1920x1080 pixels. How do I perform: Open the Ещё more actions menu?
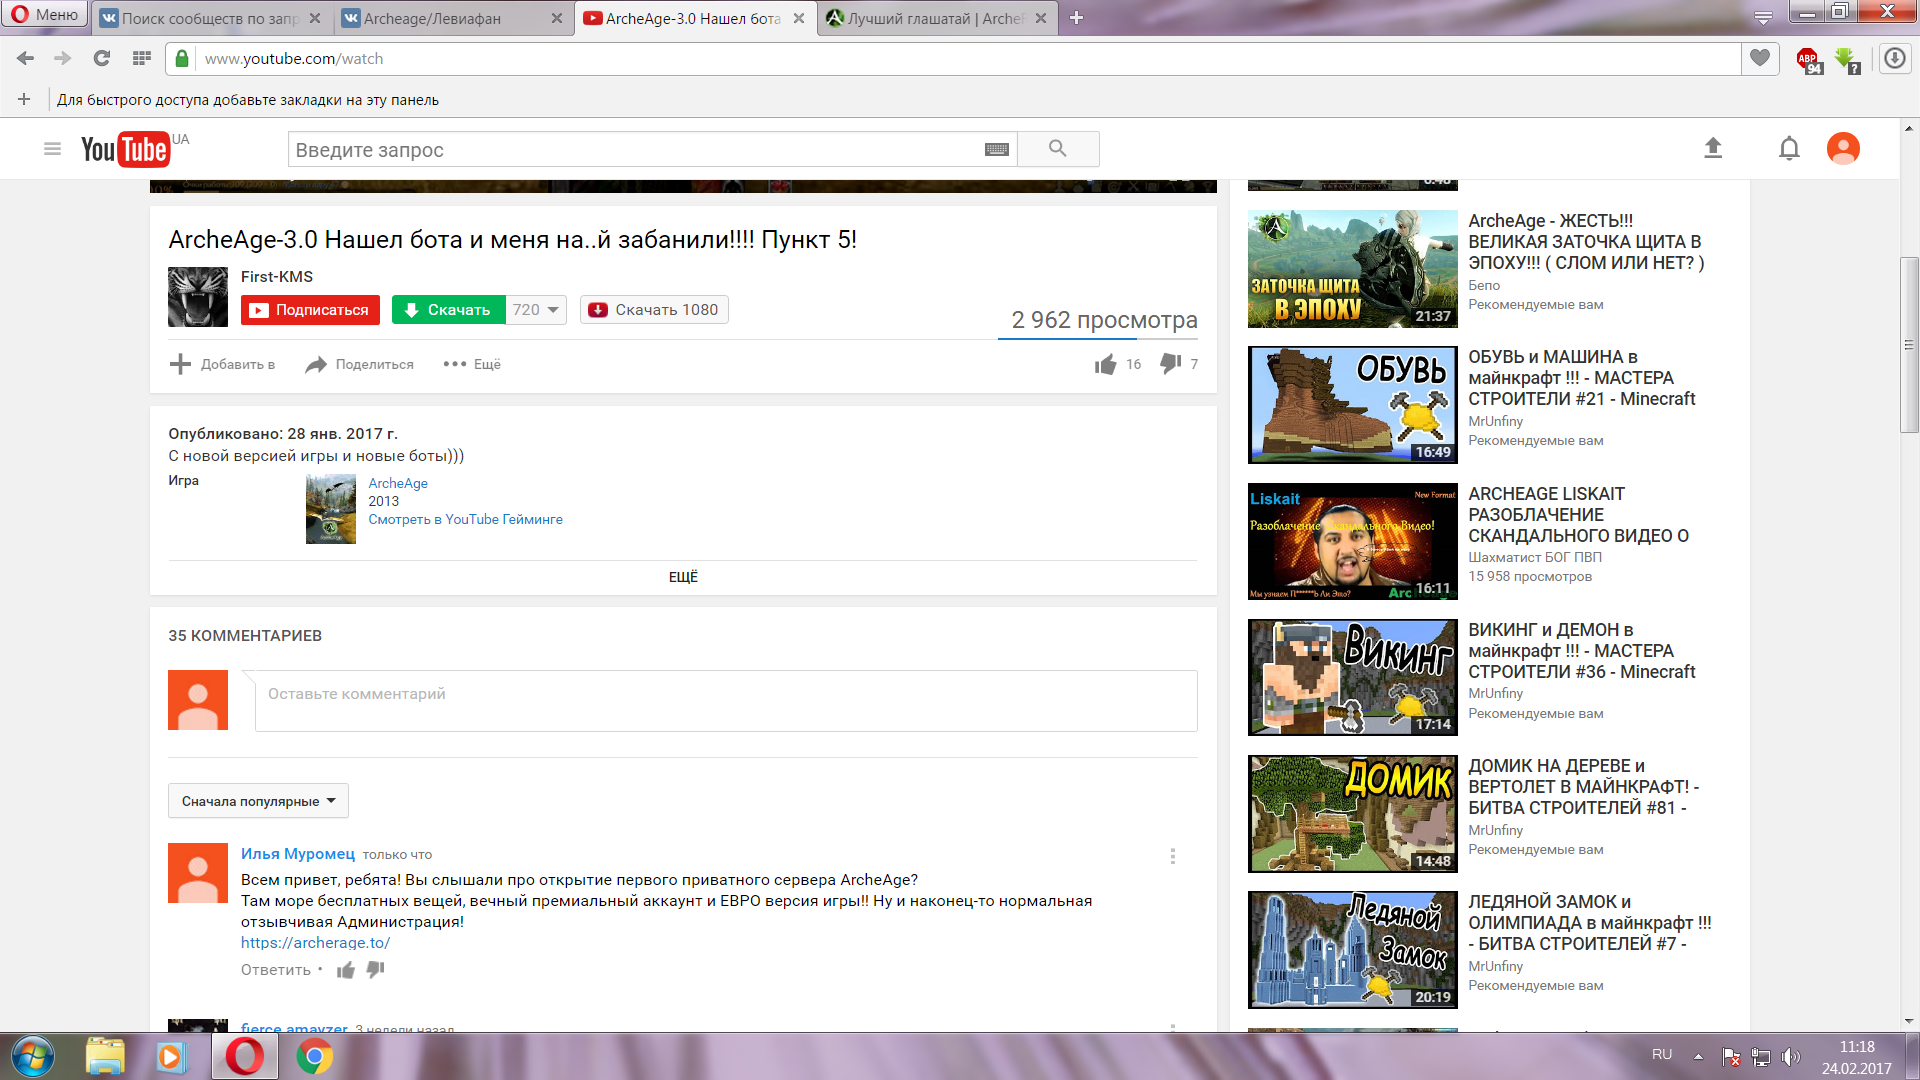pyautogui.click(x=472, y=364)
